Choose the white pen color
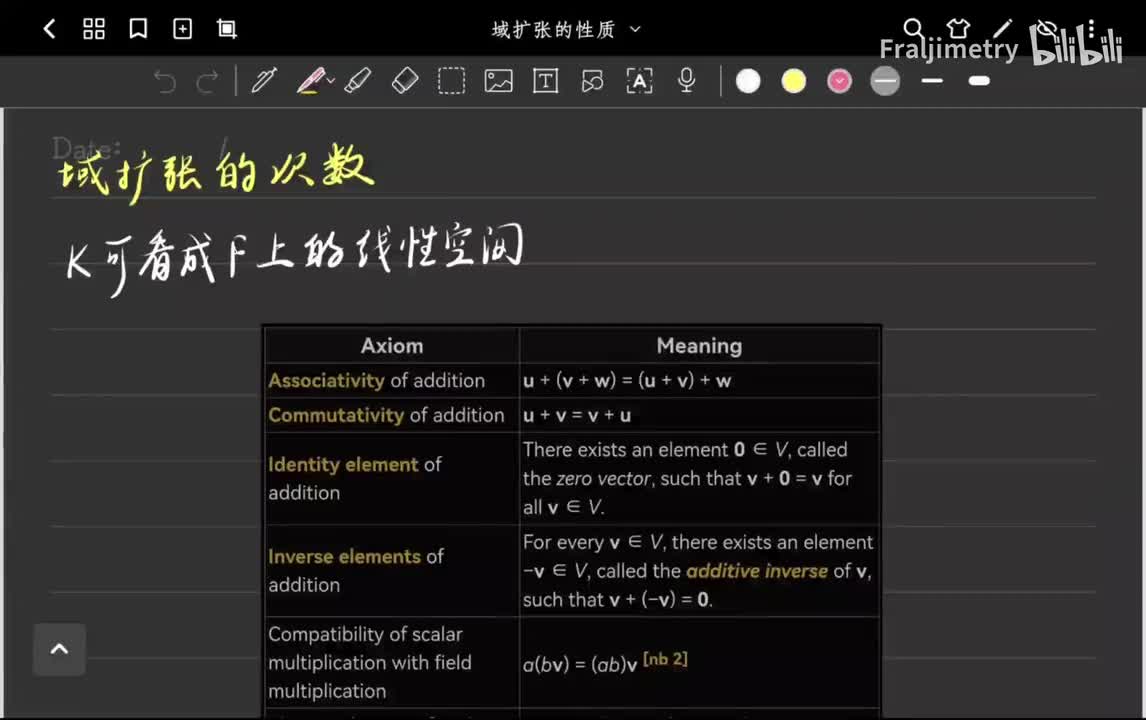Image resolution: width=1146 pixels, height=720 pixels. [x=748, y=81]
